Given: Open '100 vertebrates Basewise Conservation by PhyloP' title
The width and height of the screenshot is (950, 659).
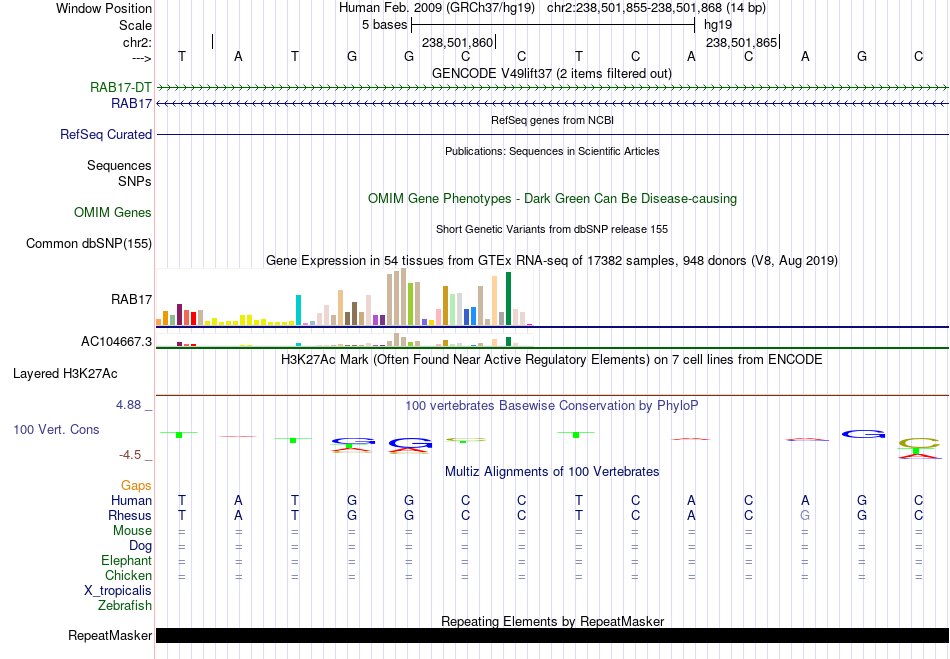Looking at the screenshot, I should (x=552, y=406).
